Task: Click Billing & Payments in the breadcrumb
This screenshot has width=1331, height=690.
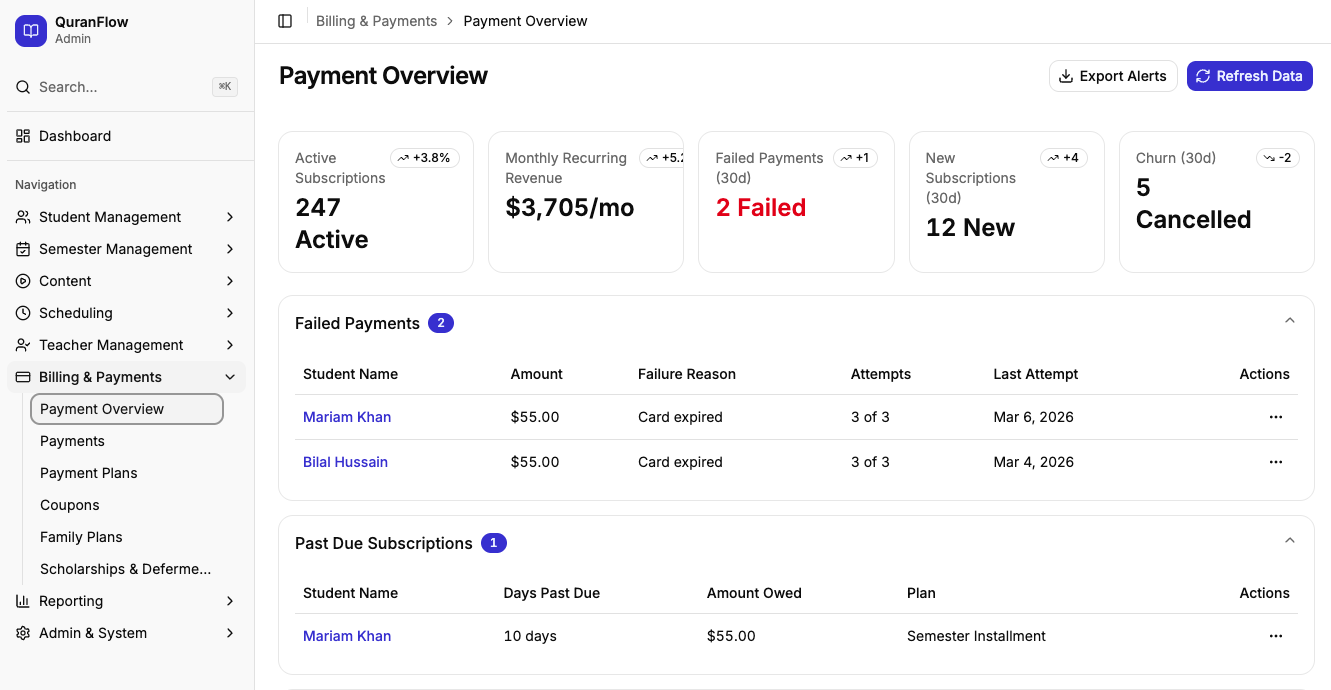Action: (x=376, y=20)
